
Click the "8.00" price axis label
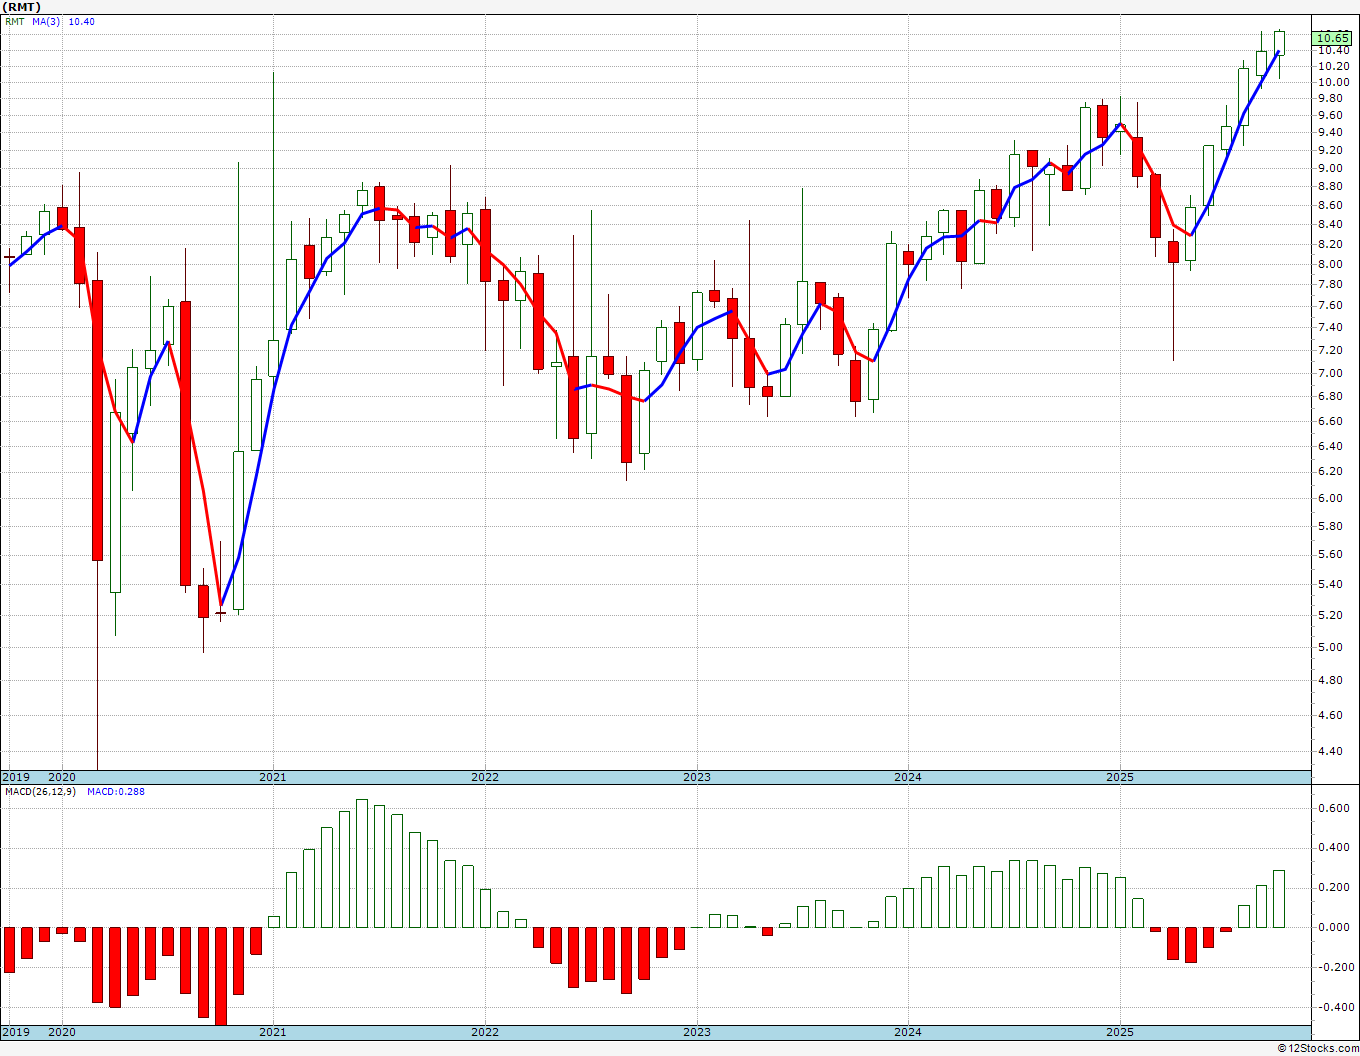(1330, 265)
